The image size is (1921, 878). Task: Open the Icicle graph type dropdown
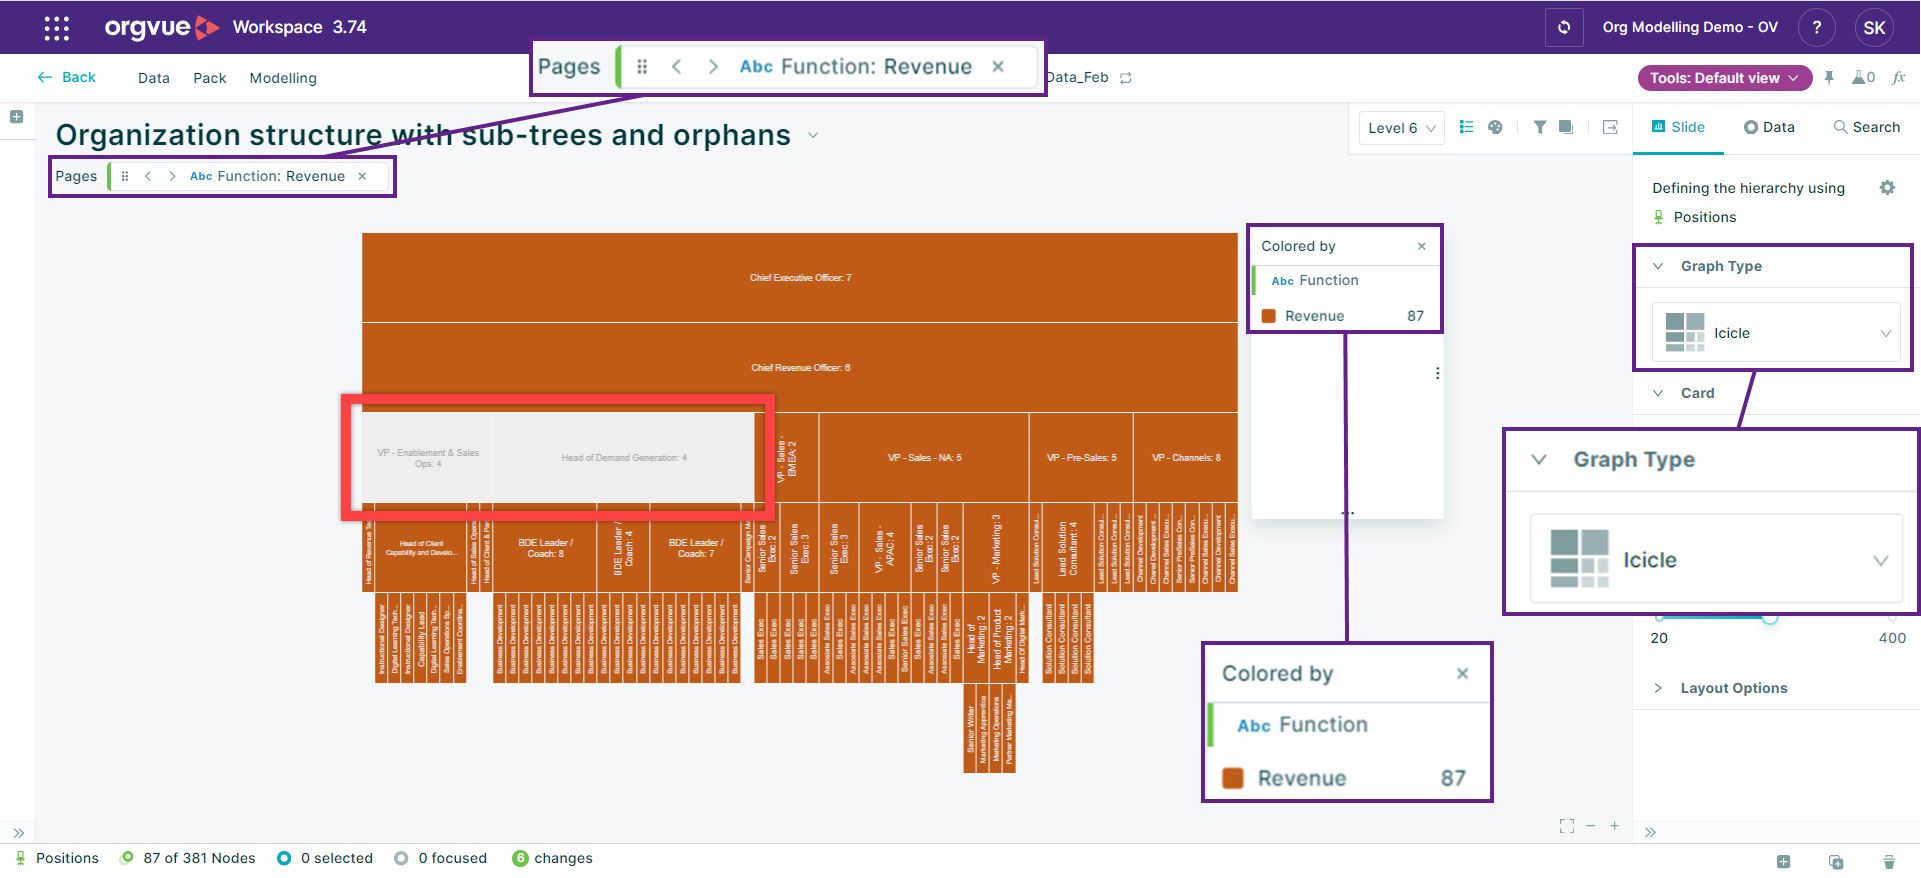coord(1776,333)
